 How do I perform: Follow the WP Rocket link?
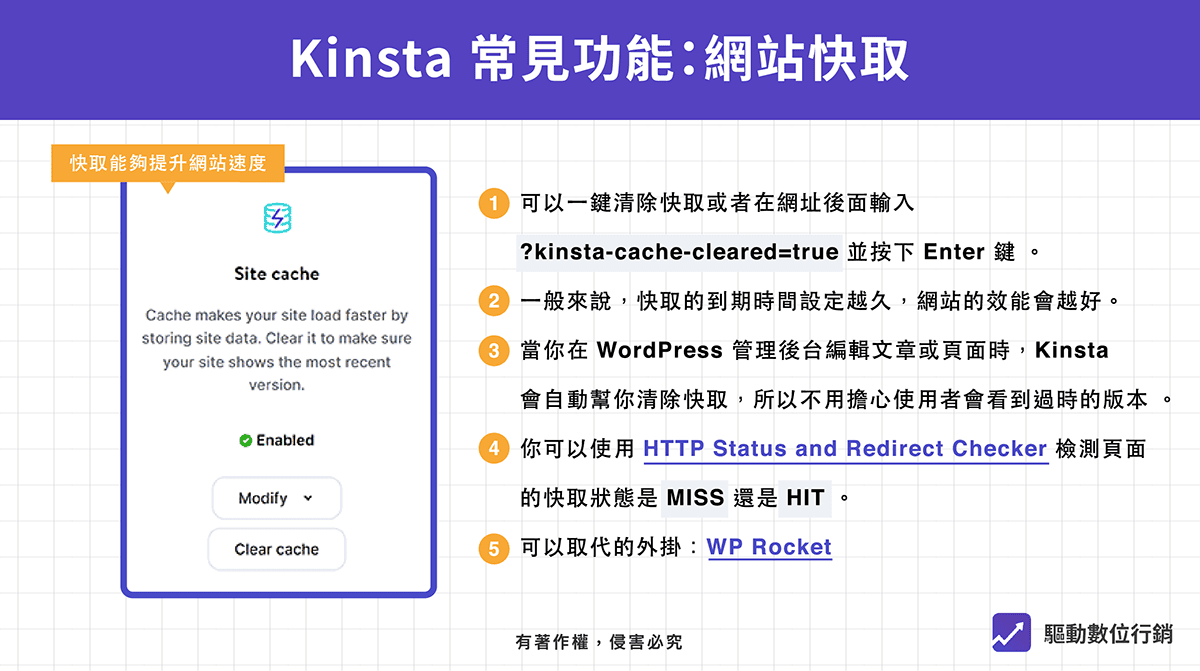(769, 547)
